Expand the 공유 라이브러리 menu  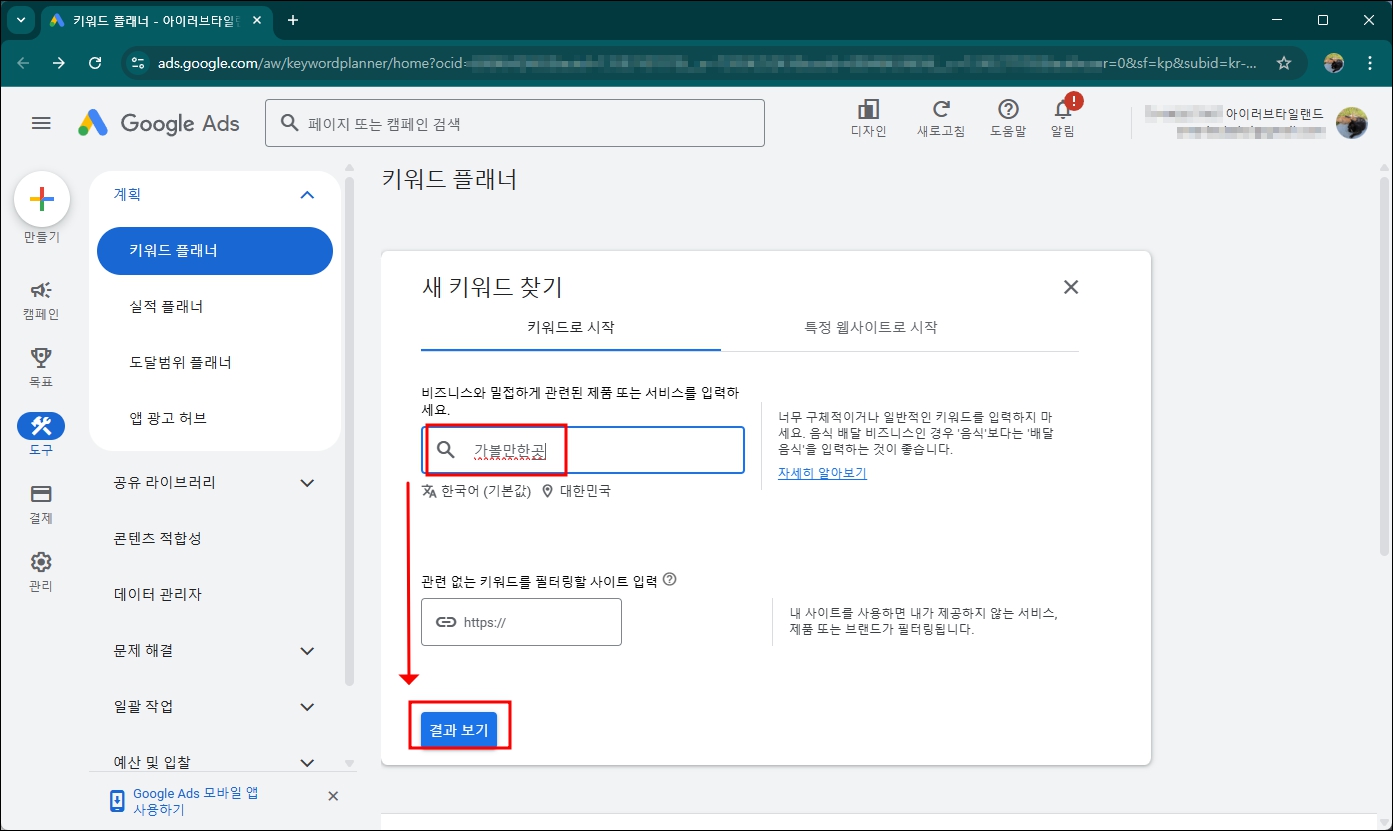tap(309, 482)
